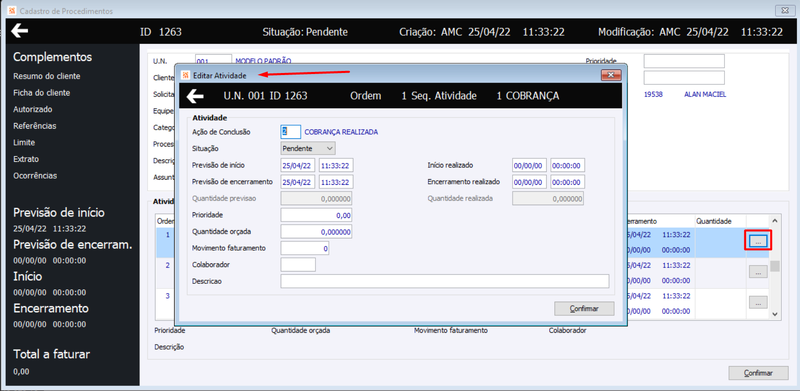Click the activities list scrollbar thumb

(x=774, y=266)
